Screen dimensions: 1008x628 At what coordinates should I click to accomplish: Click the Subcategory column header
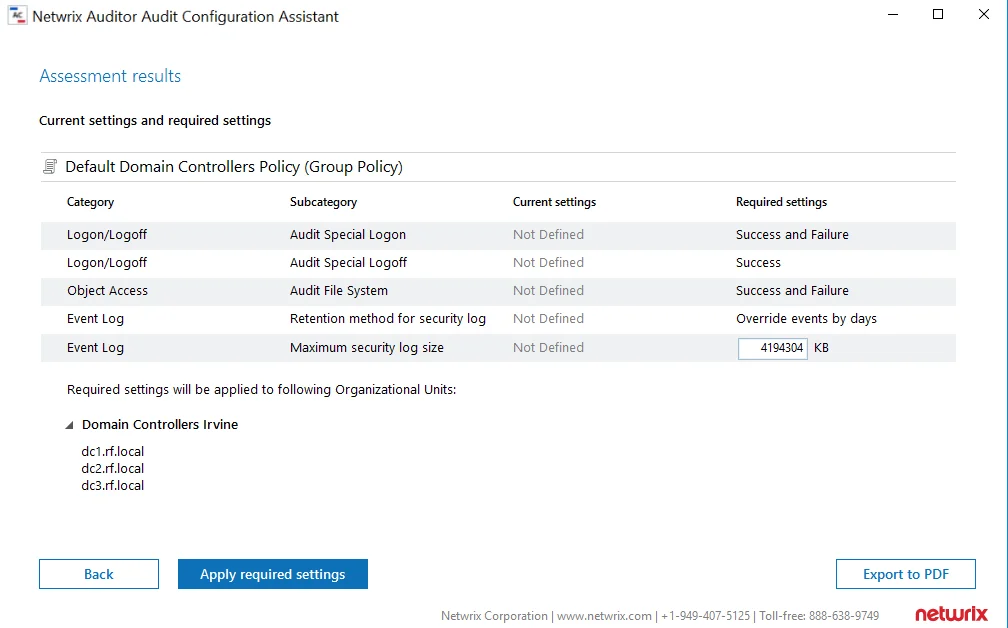point(323,202)
